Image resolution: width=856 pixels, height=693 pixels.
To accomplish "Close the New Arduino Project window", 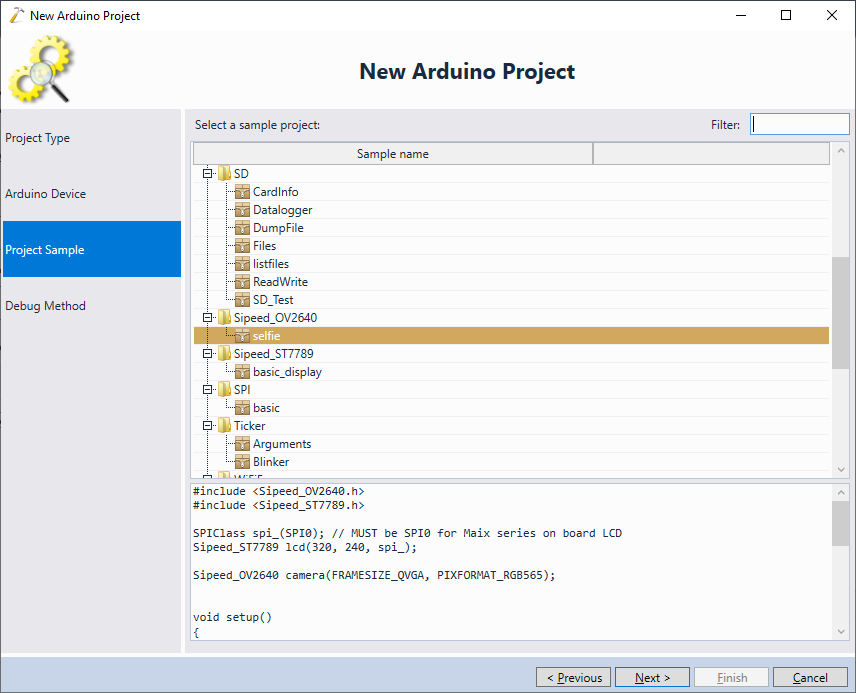I will click(x=831, y=15).
